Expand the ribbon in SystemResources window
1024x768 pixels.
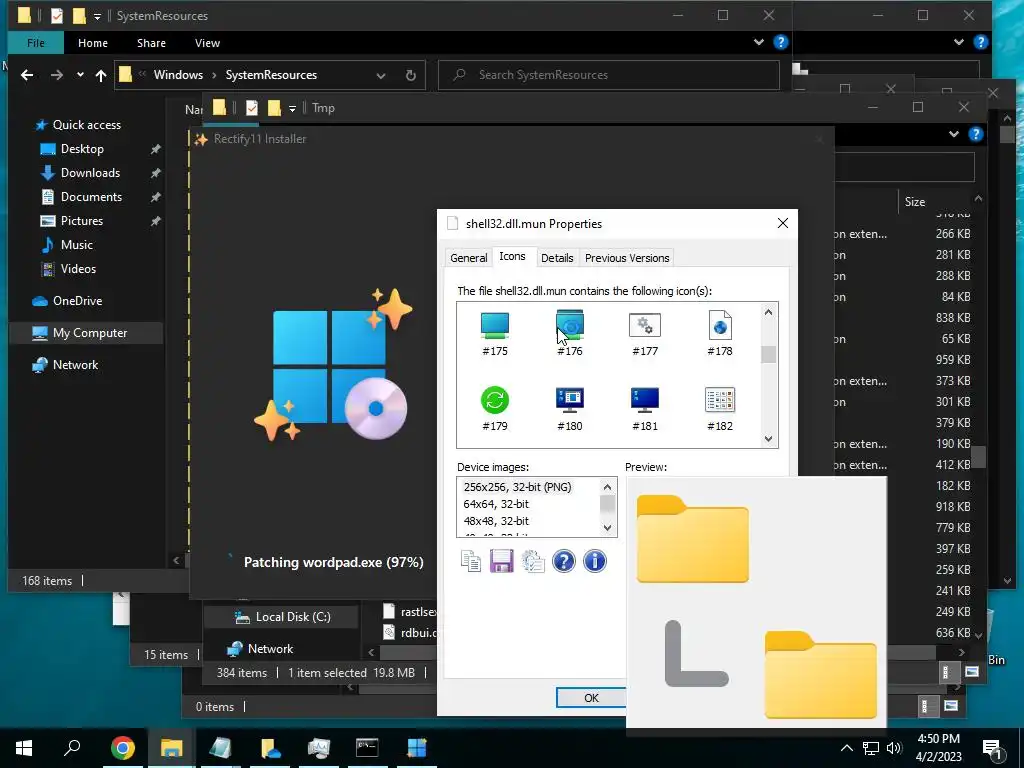coord(759,42)
